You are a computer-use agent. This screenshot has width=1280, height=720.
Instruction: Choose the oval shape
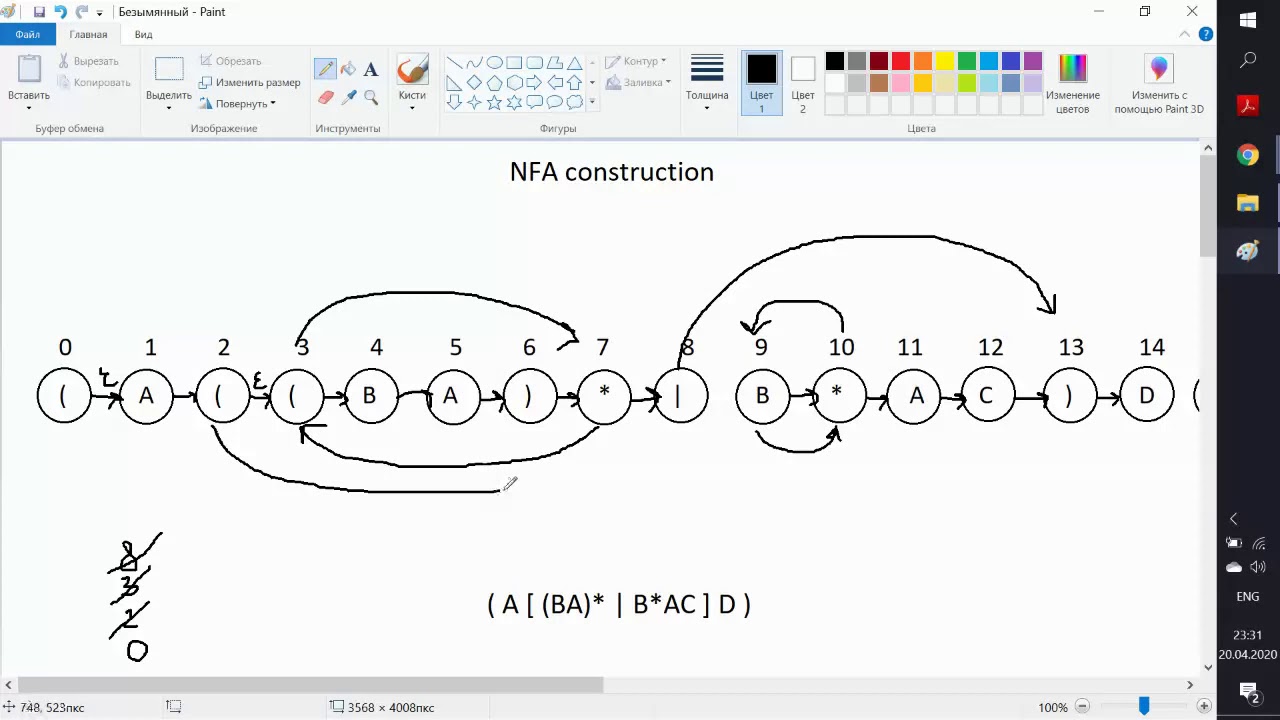494,62
